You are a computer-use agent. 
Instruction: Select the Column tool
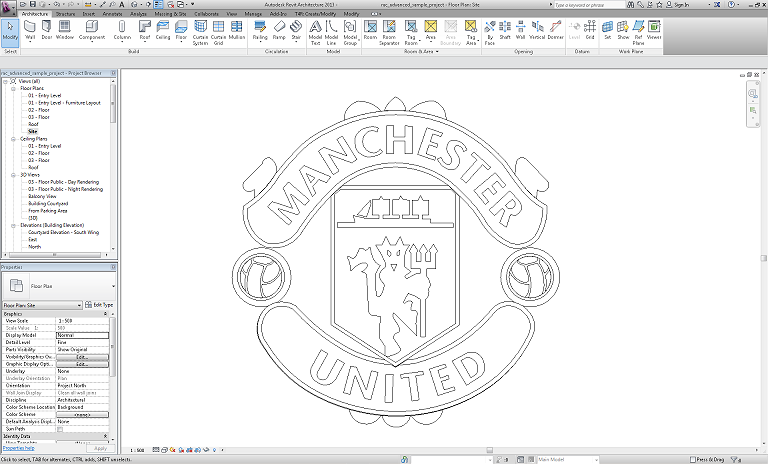(122, 31)
